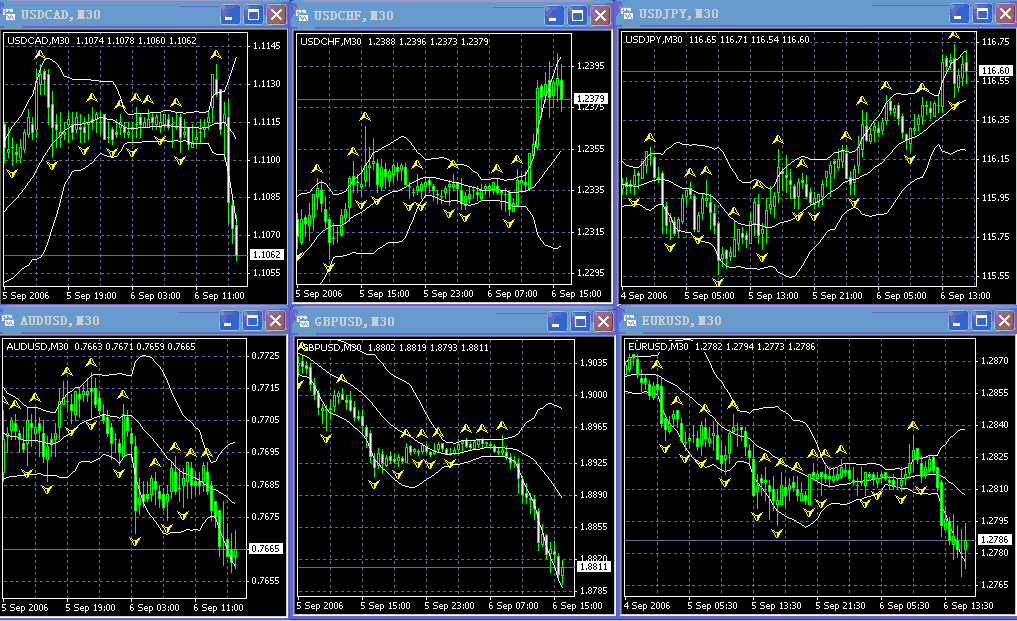
Task: Maximize the AUDUSD chart window
Action: pyautogui.click(x=252, y=321)
